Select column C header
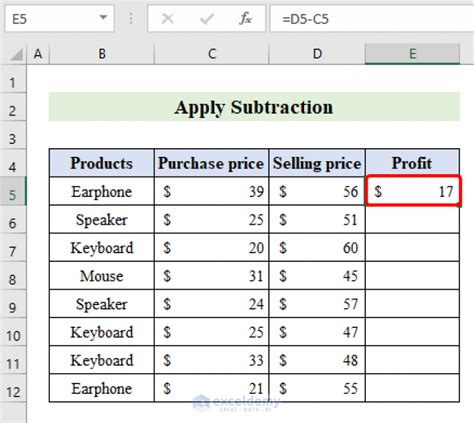Screen dimensions: 474x423 tap(212, 54)
